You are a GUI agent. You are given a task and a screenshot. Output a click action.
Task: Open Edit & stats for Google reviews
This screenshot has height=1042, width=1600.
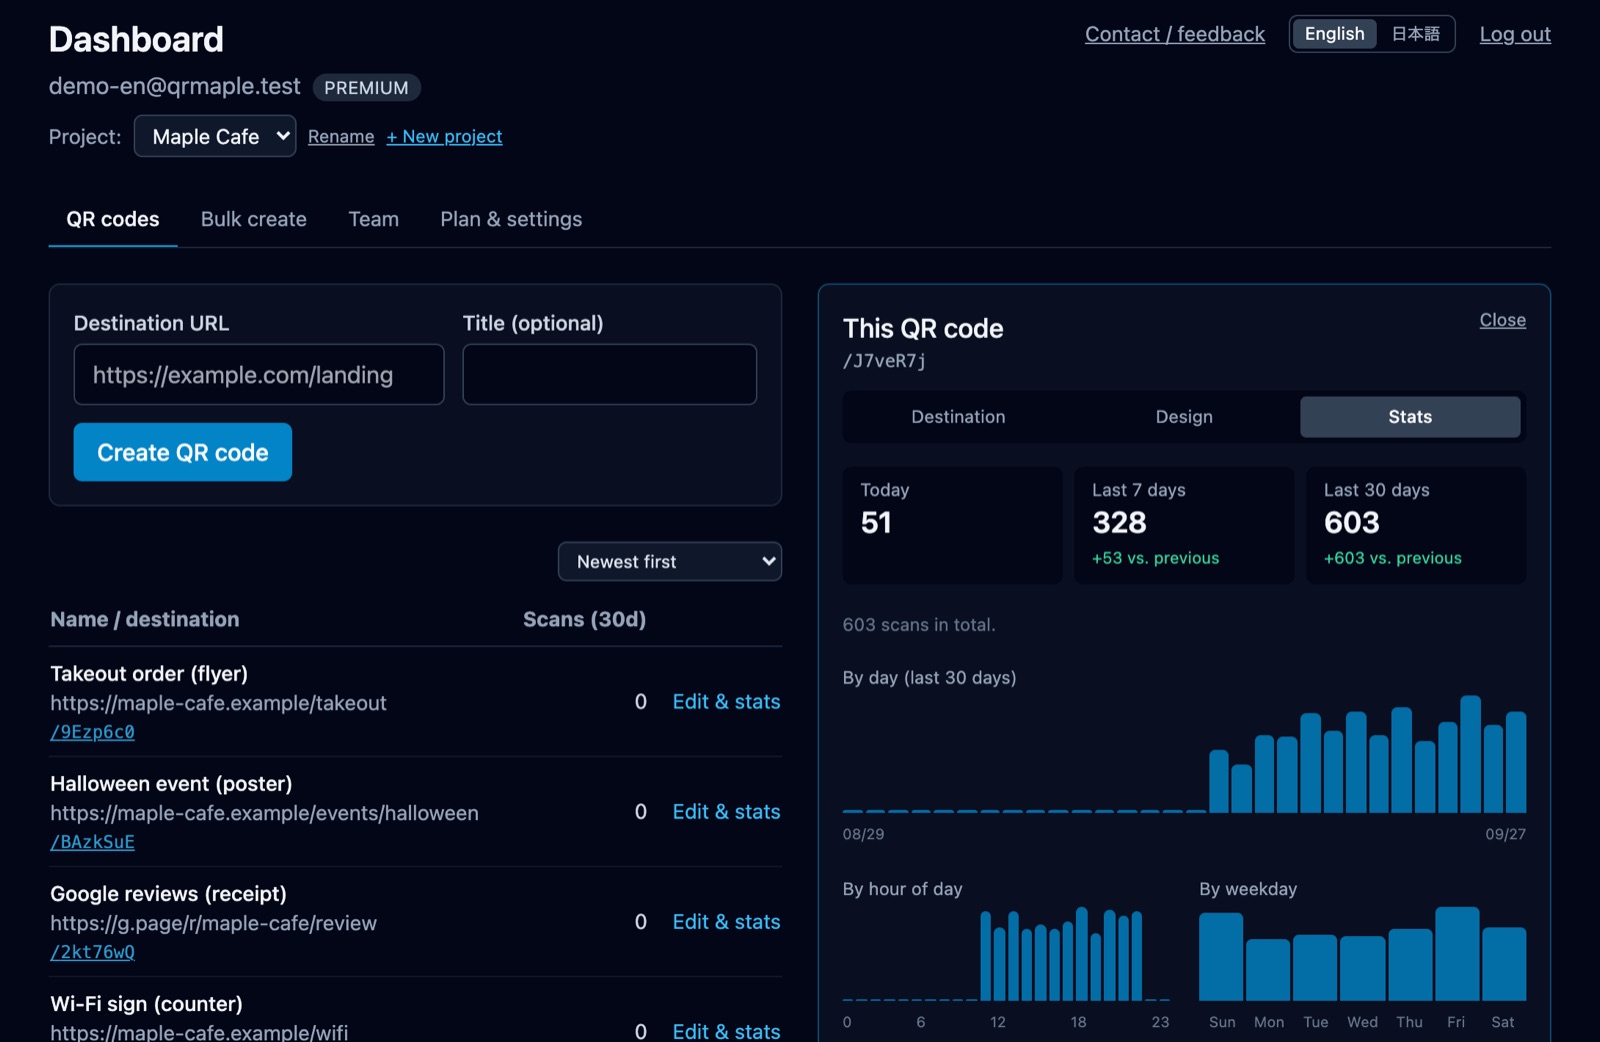point(726,922)
